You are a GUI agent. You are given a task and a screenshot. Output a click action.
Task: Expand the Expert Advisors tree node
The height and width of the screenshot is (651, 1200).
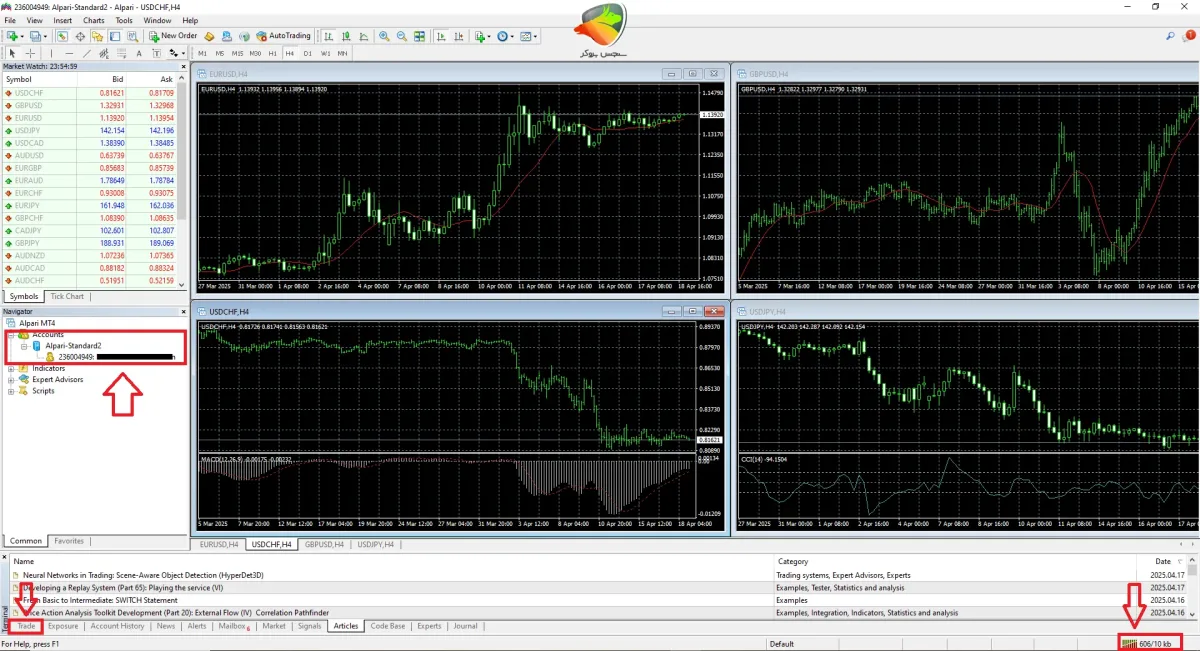[x=11, y=380]
